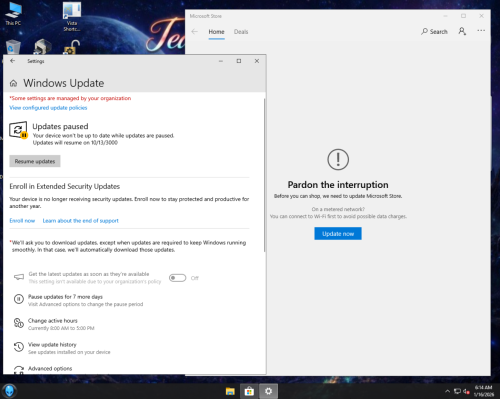The height and width of the screenshot is (399, 500).
Task: Click the Search button in Microsoft Store
Action: click(x=434, y=32)
